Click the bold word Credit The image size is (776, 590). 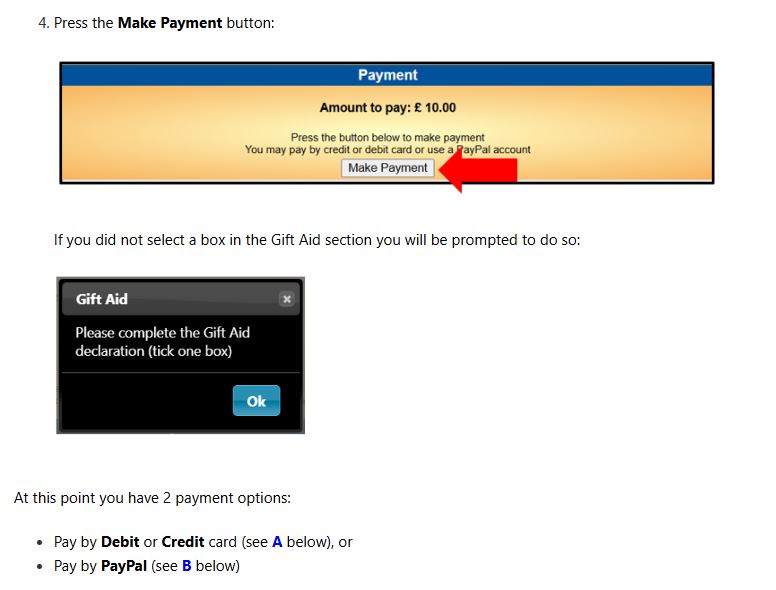tap(183, 541)
